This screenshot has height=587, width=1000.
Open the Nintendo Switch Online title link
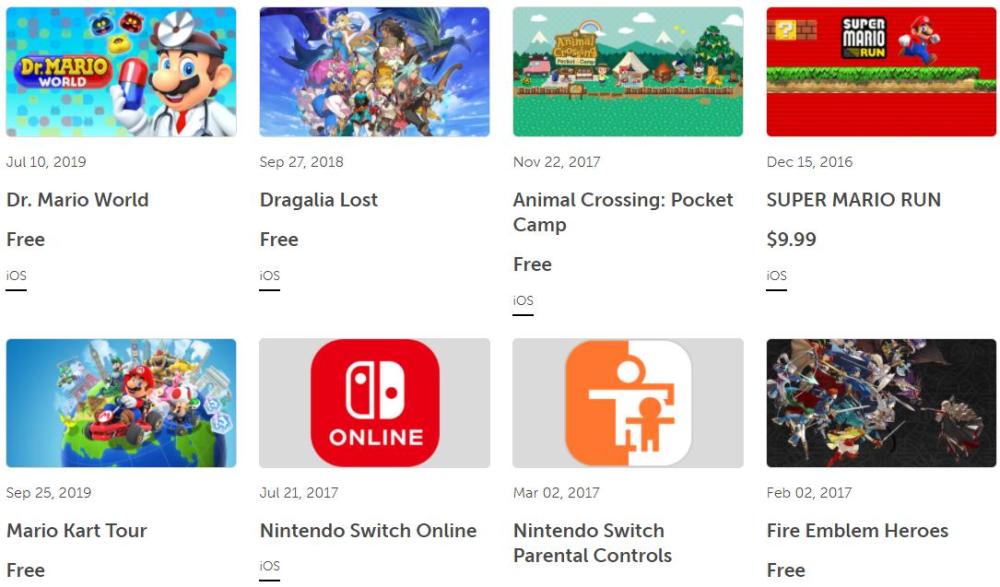point(368,530)
